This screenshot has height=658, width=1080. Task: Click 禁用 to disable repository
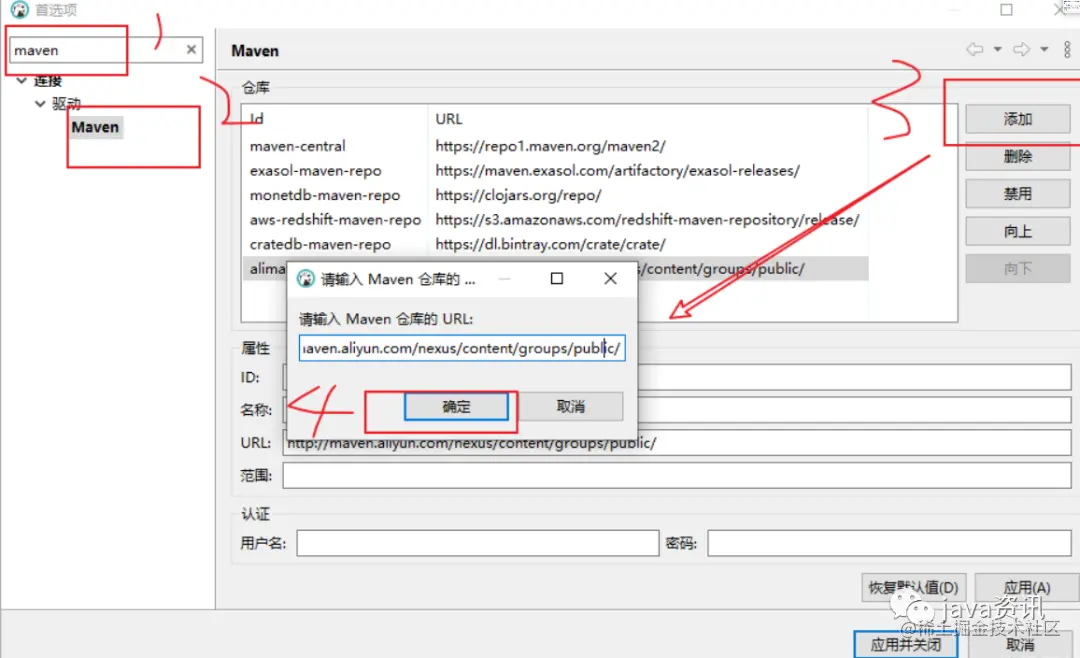[x=1017, y=194]
